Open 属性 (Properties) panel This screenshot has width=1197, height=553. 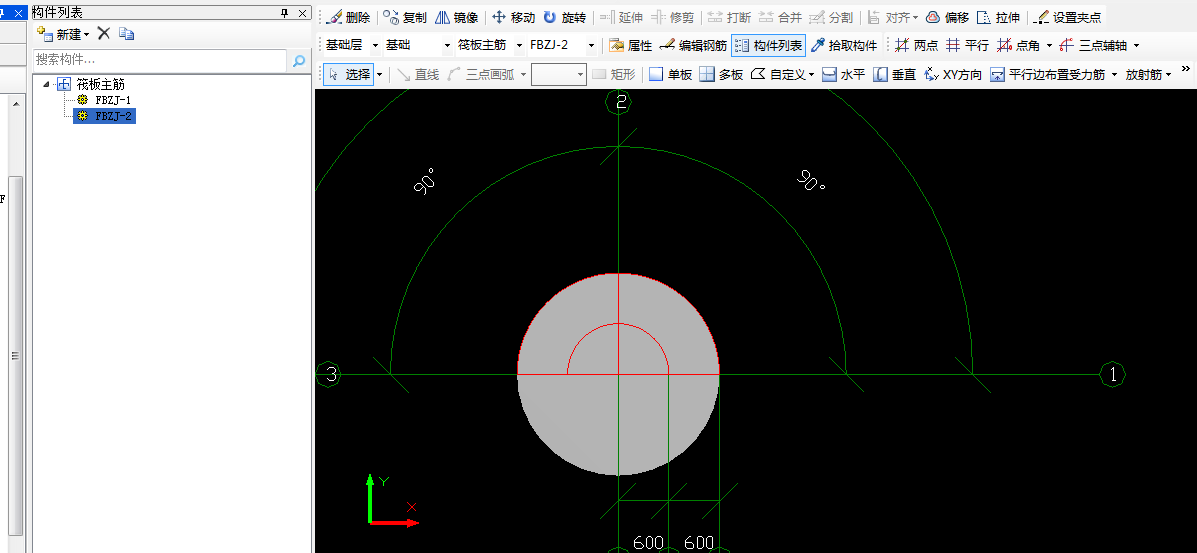(x=631, y=46)
